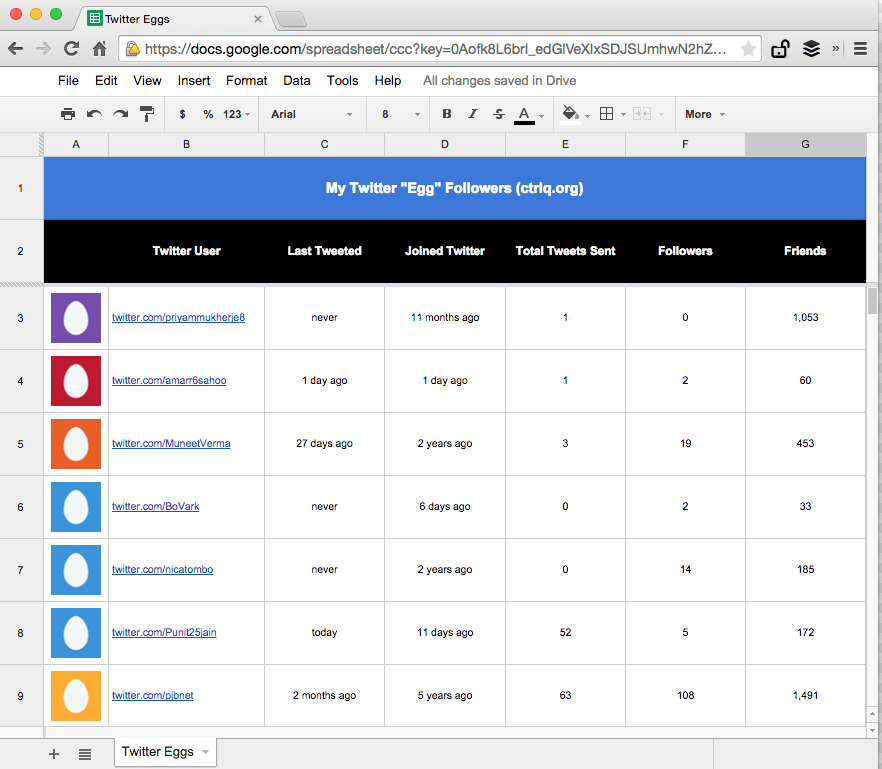Click the Undo arrow icon
Screen dimensions: 882x769
(94, 114)
